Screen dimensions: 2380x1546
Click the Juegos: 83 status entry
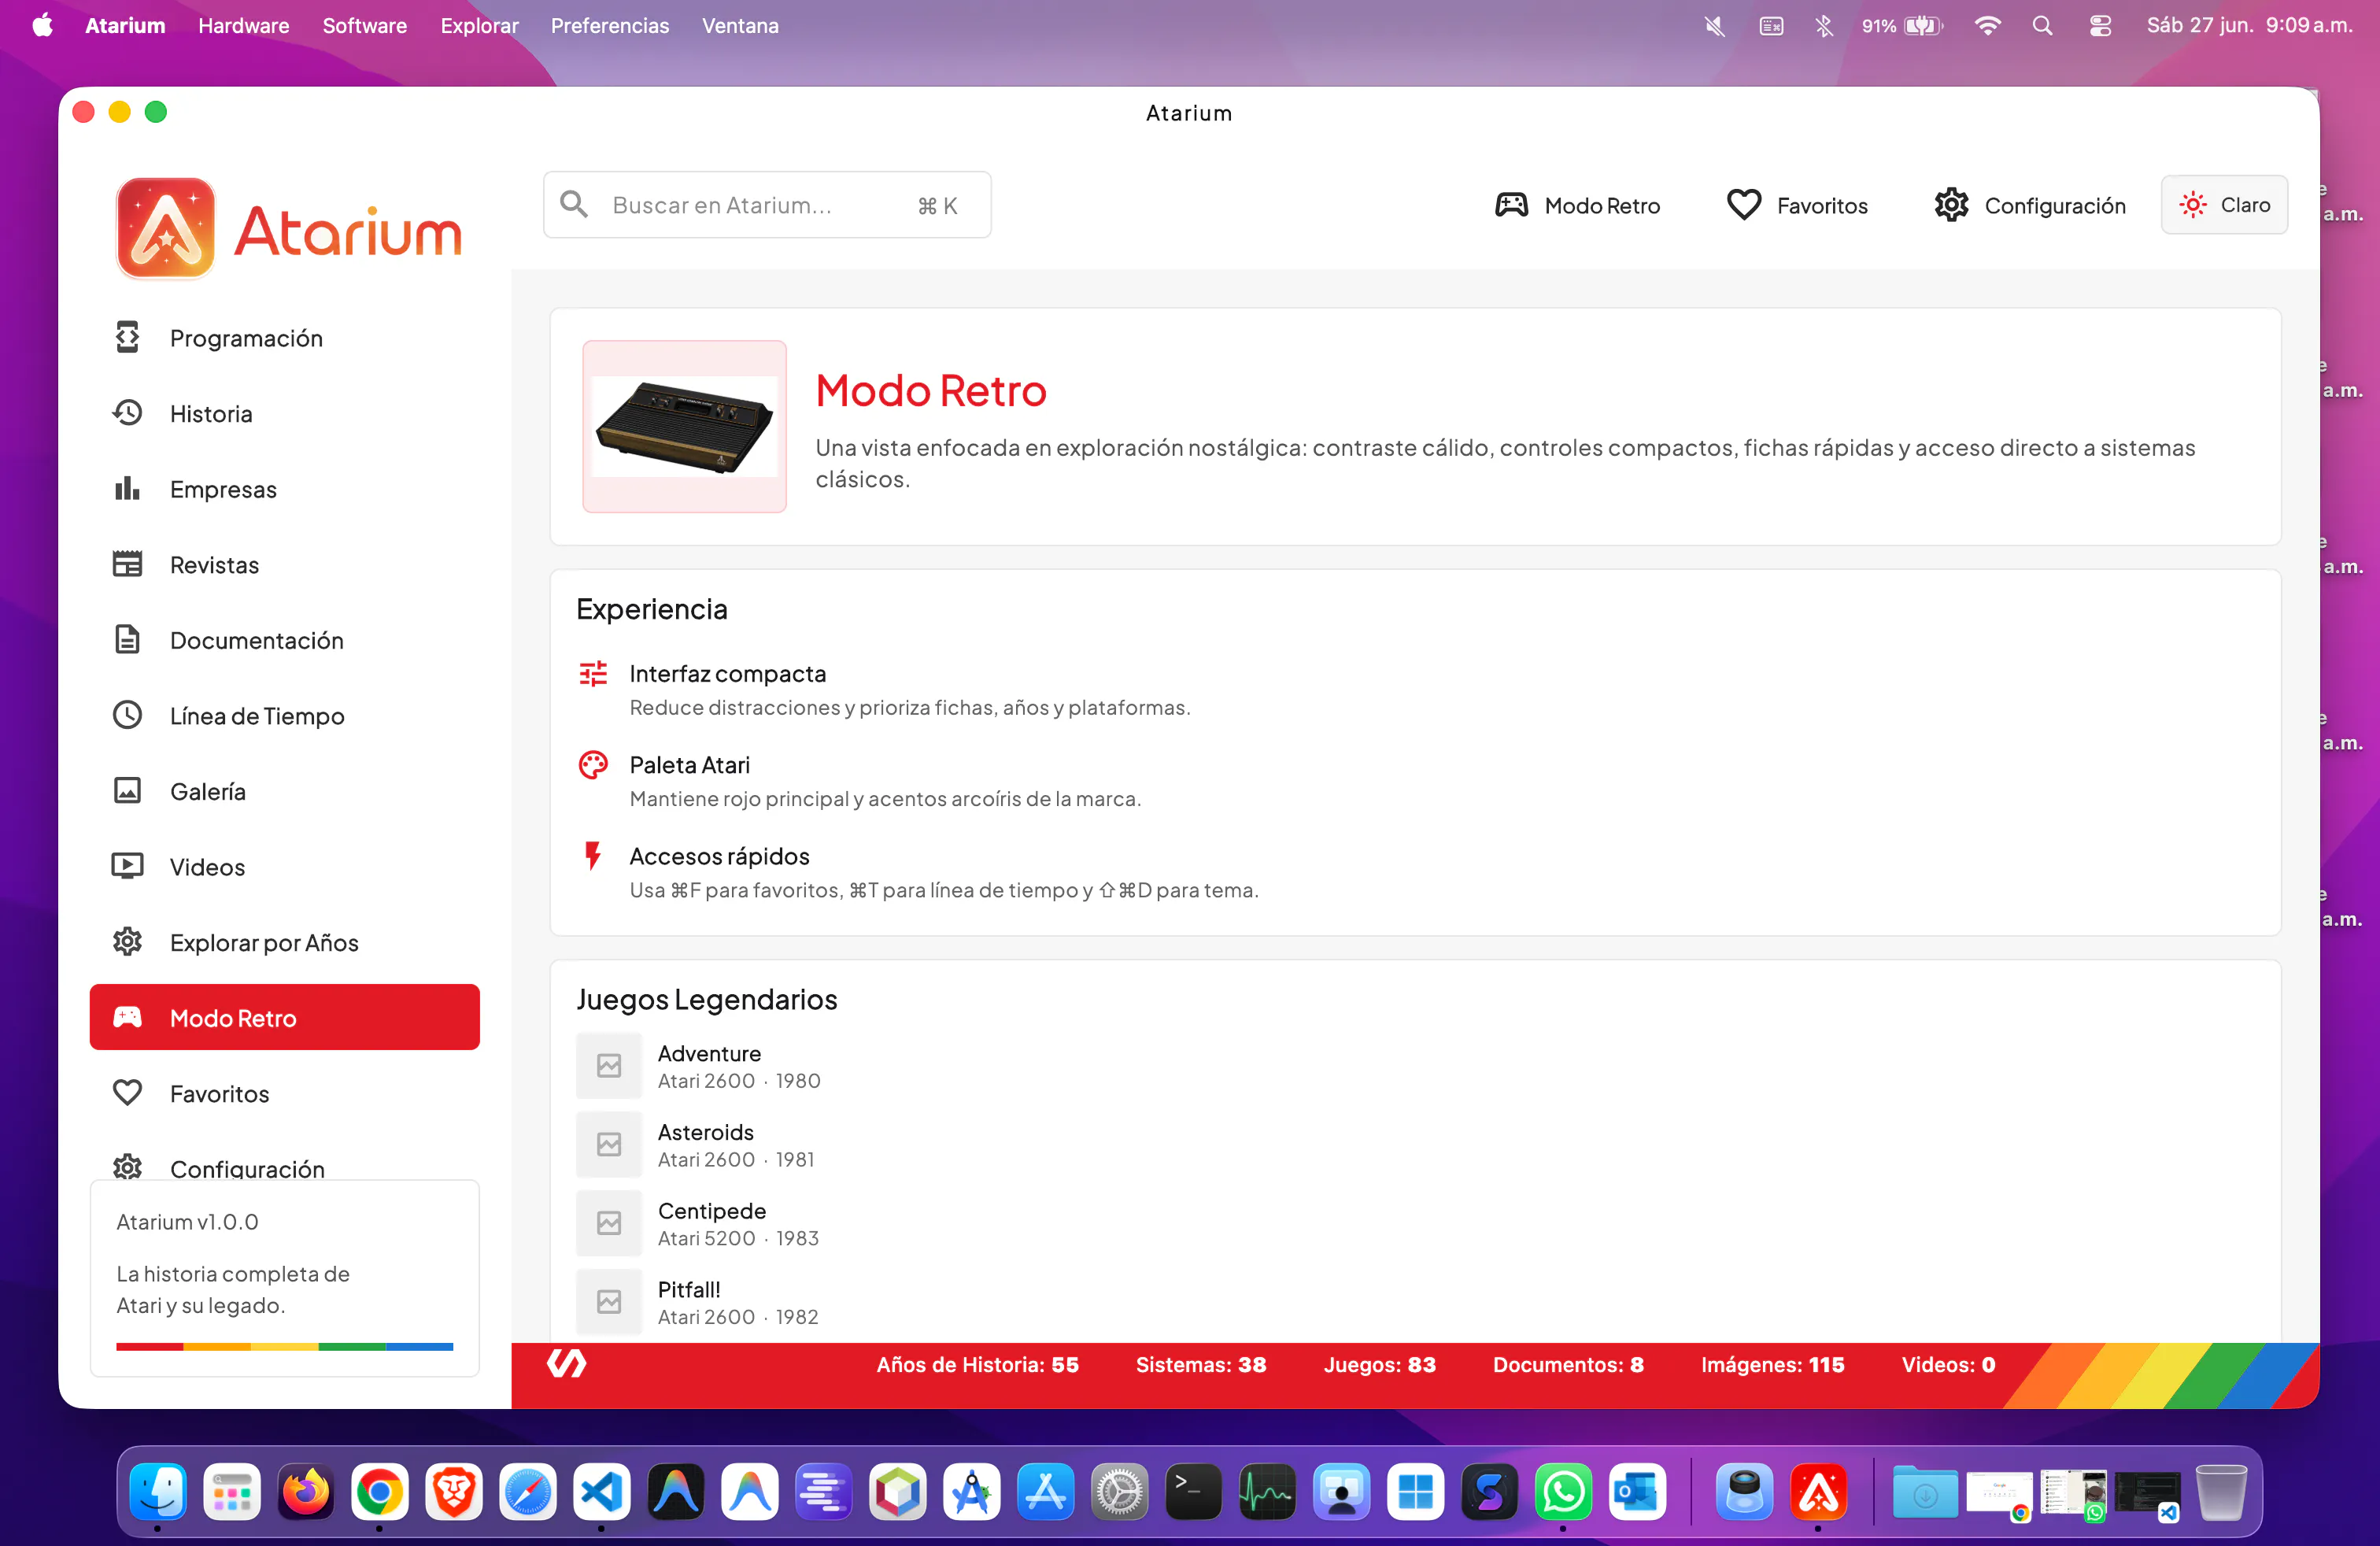pos(1380,1364)
